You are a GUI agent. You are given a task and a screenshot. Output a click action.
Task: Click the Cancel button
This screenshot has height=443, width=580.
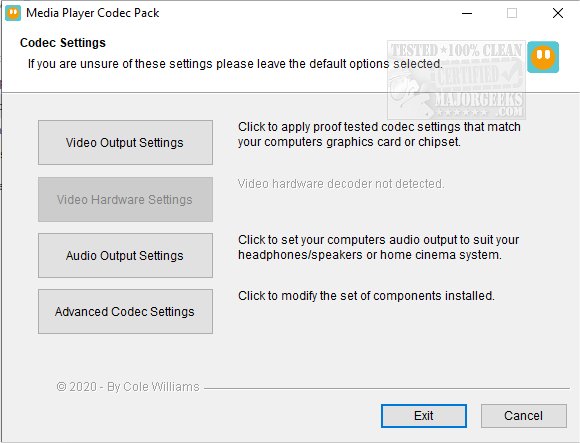pos(524,416)
